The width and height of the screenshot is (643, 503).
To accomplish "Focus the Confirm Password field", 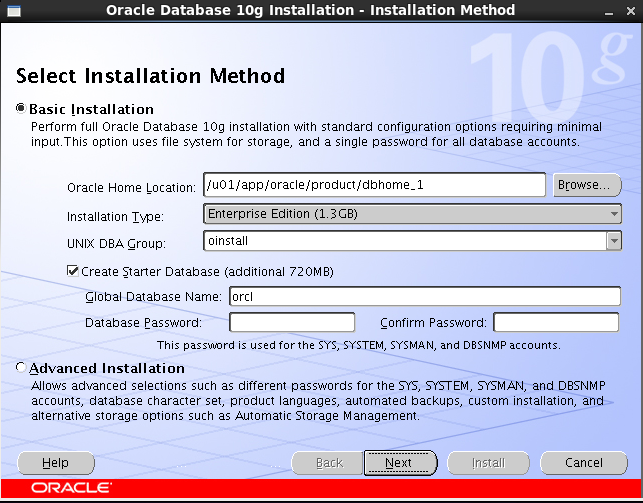I will pos(556,322).
